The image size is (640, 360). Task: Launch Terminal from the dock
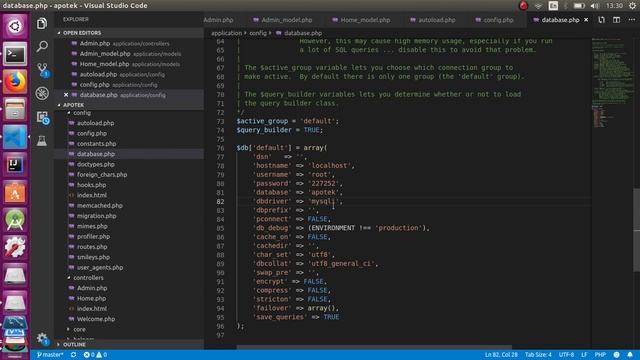pos(15,54)
